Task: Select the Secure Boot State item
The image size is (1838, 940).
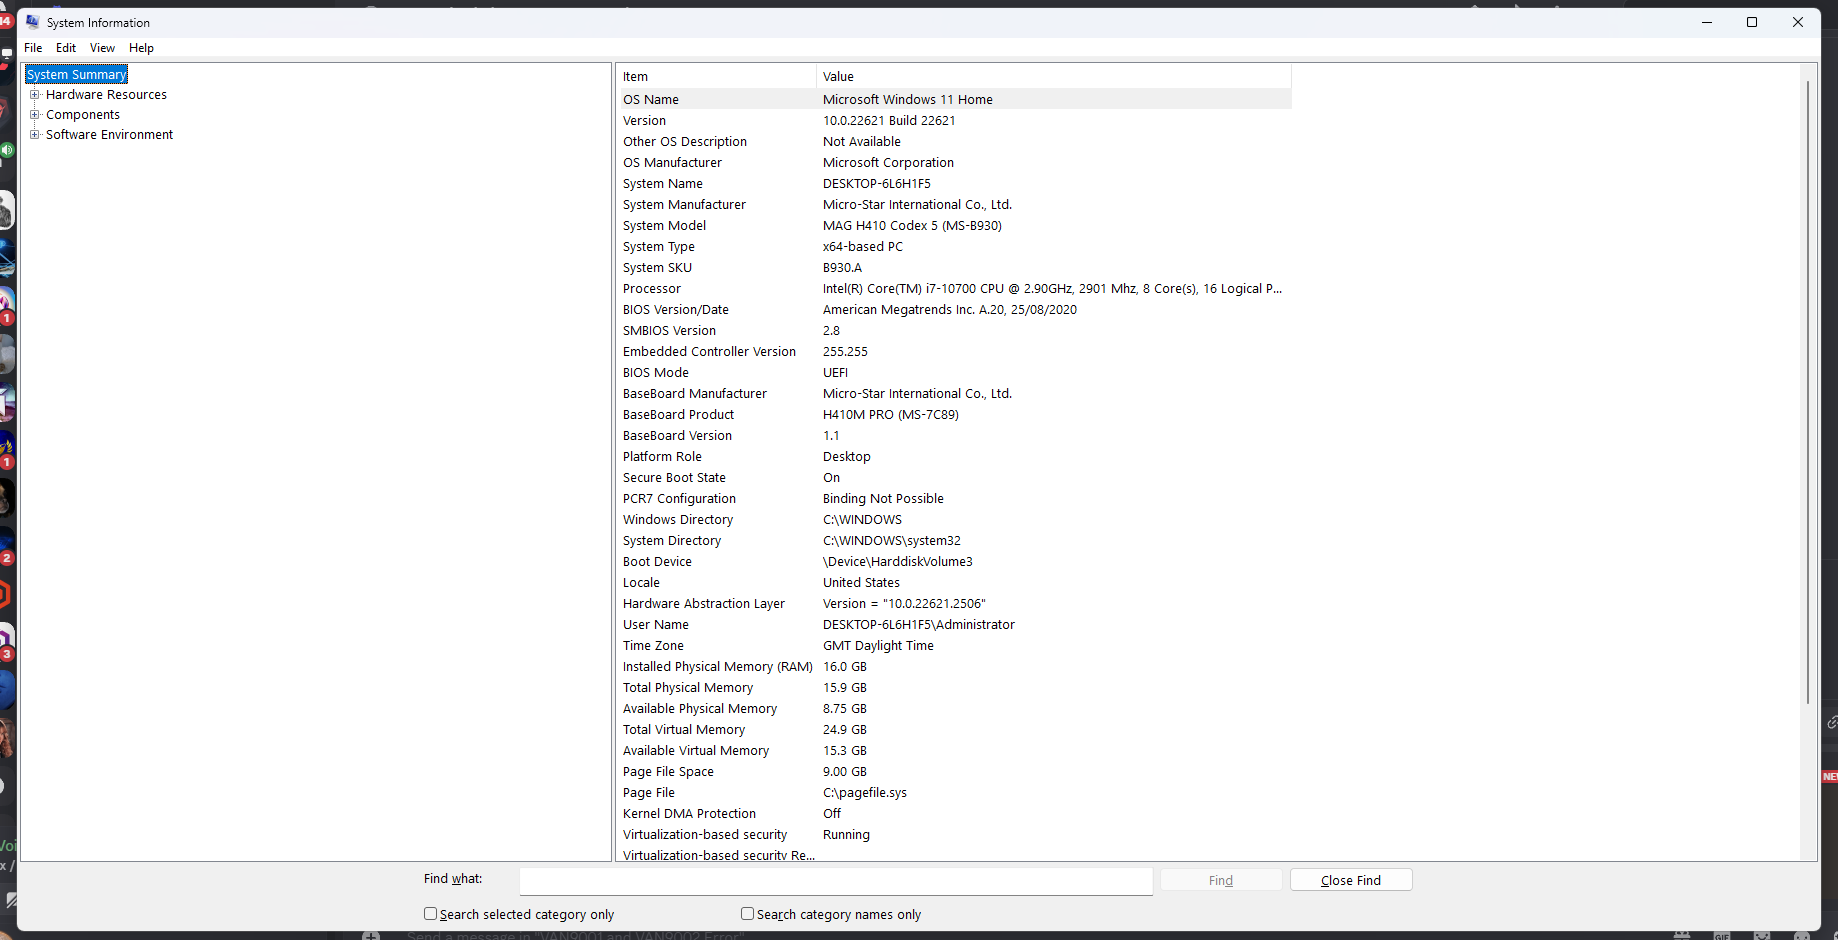Action: (x=674, y=478)
